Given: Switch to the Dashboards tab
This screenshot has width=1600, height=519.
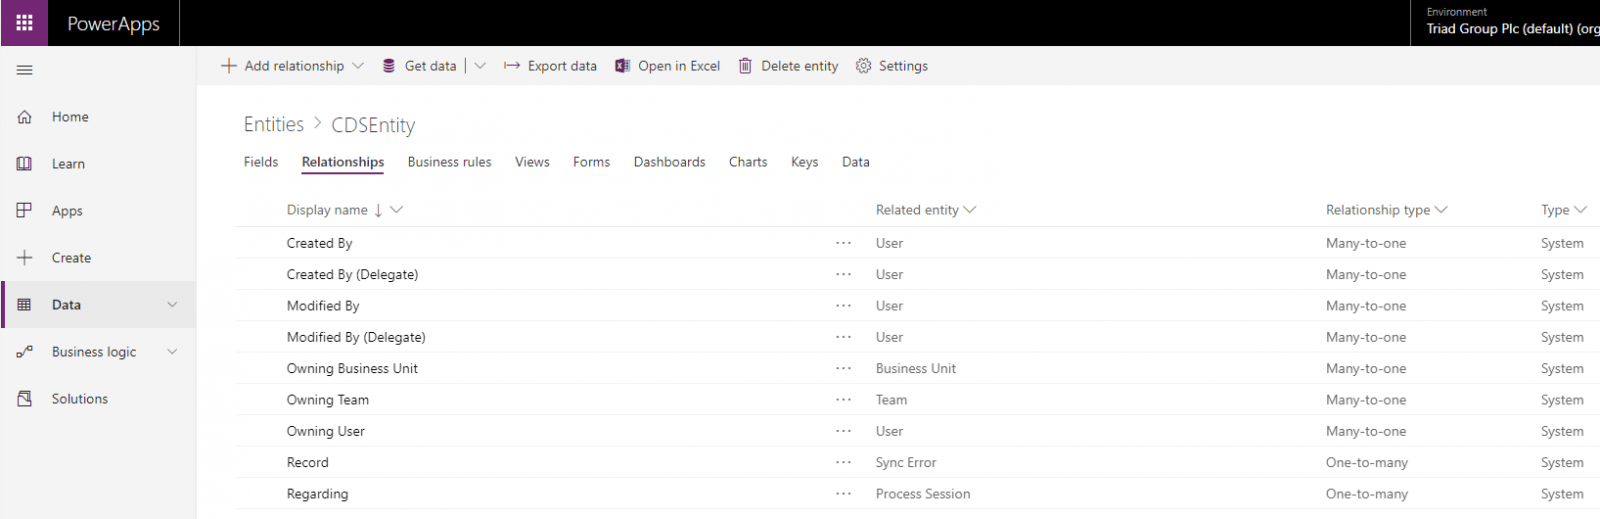Looking at the screenshot, I should pos(670,162).
